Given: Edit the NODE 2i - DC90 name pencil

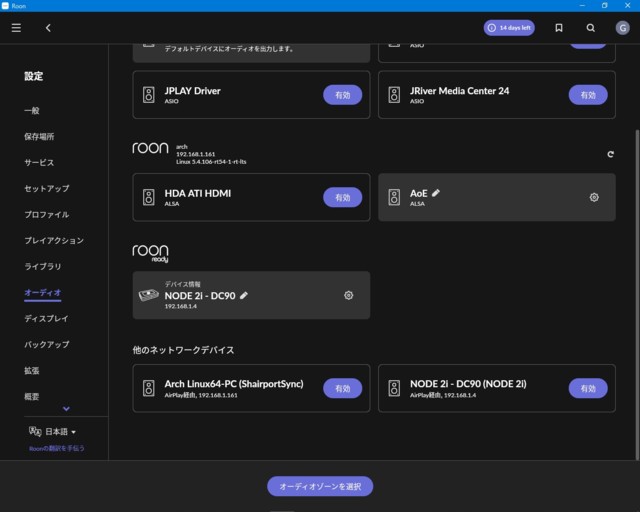Looking at the screenshot, I should (244, 295).
